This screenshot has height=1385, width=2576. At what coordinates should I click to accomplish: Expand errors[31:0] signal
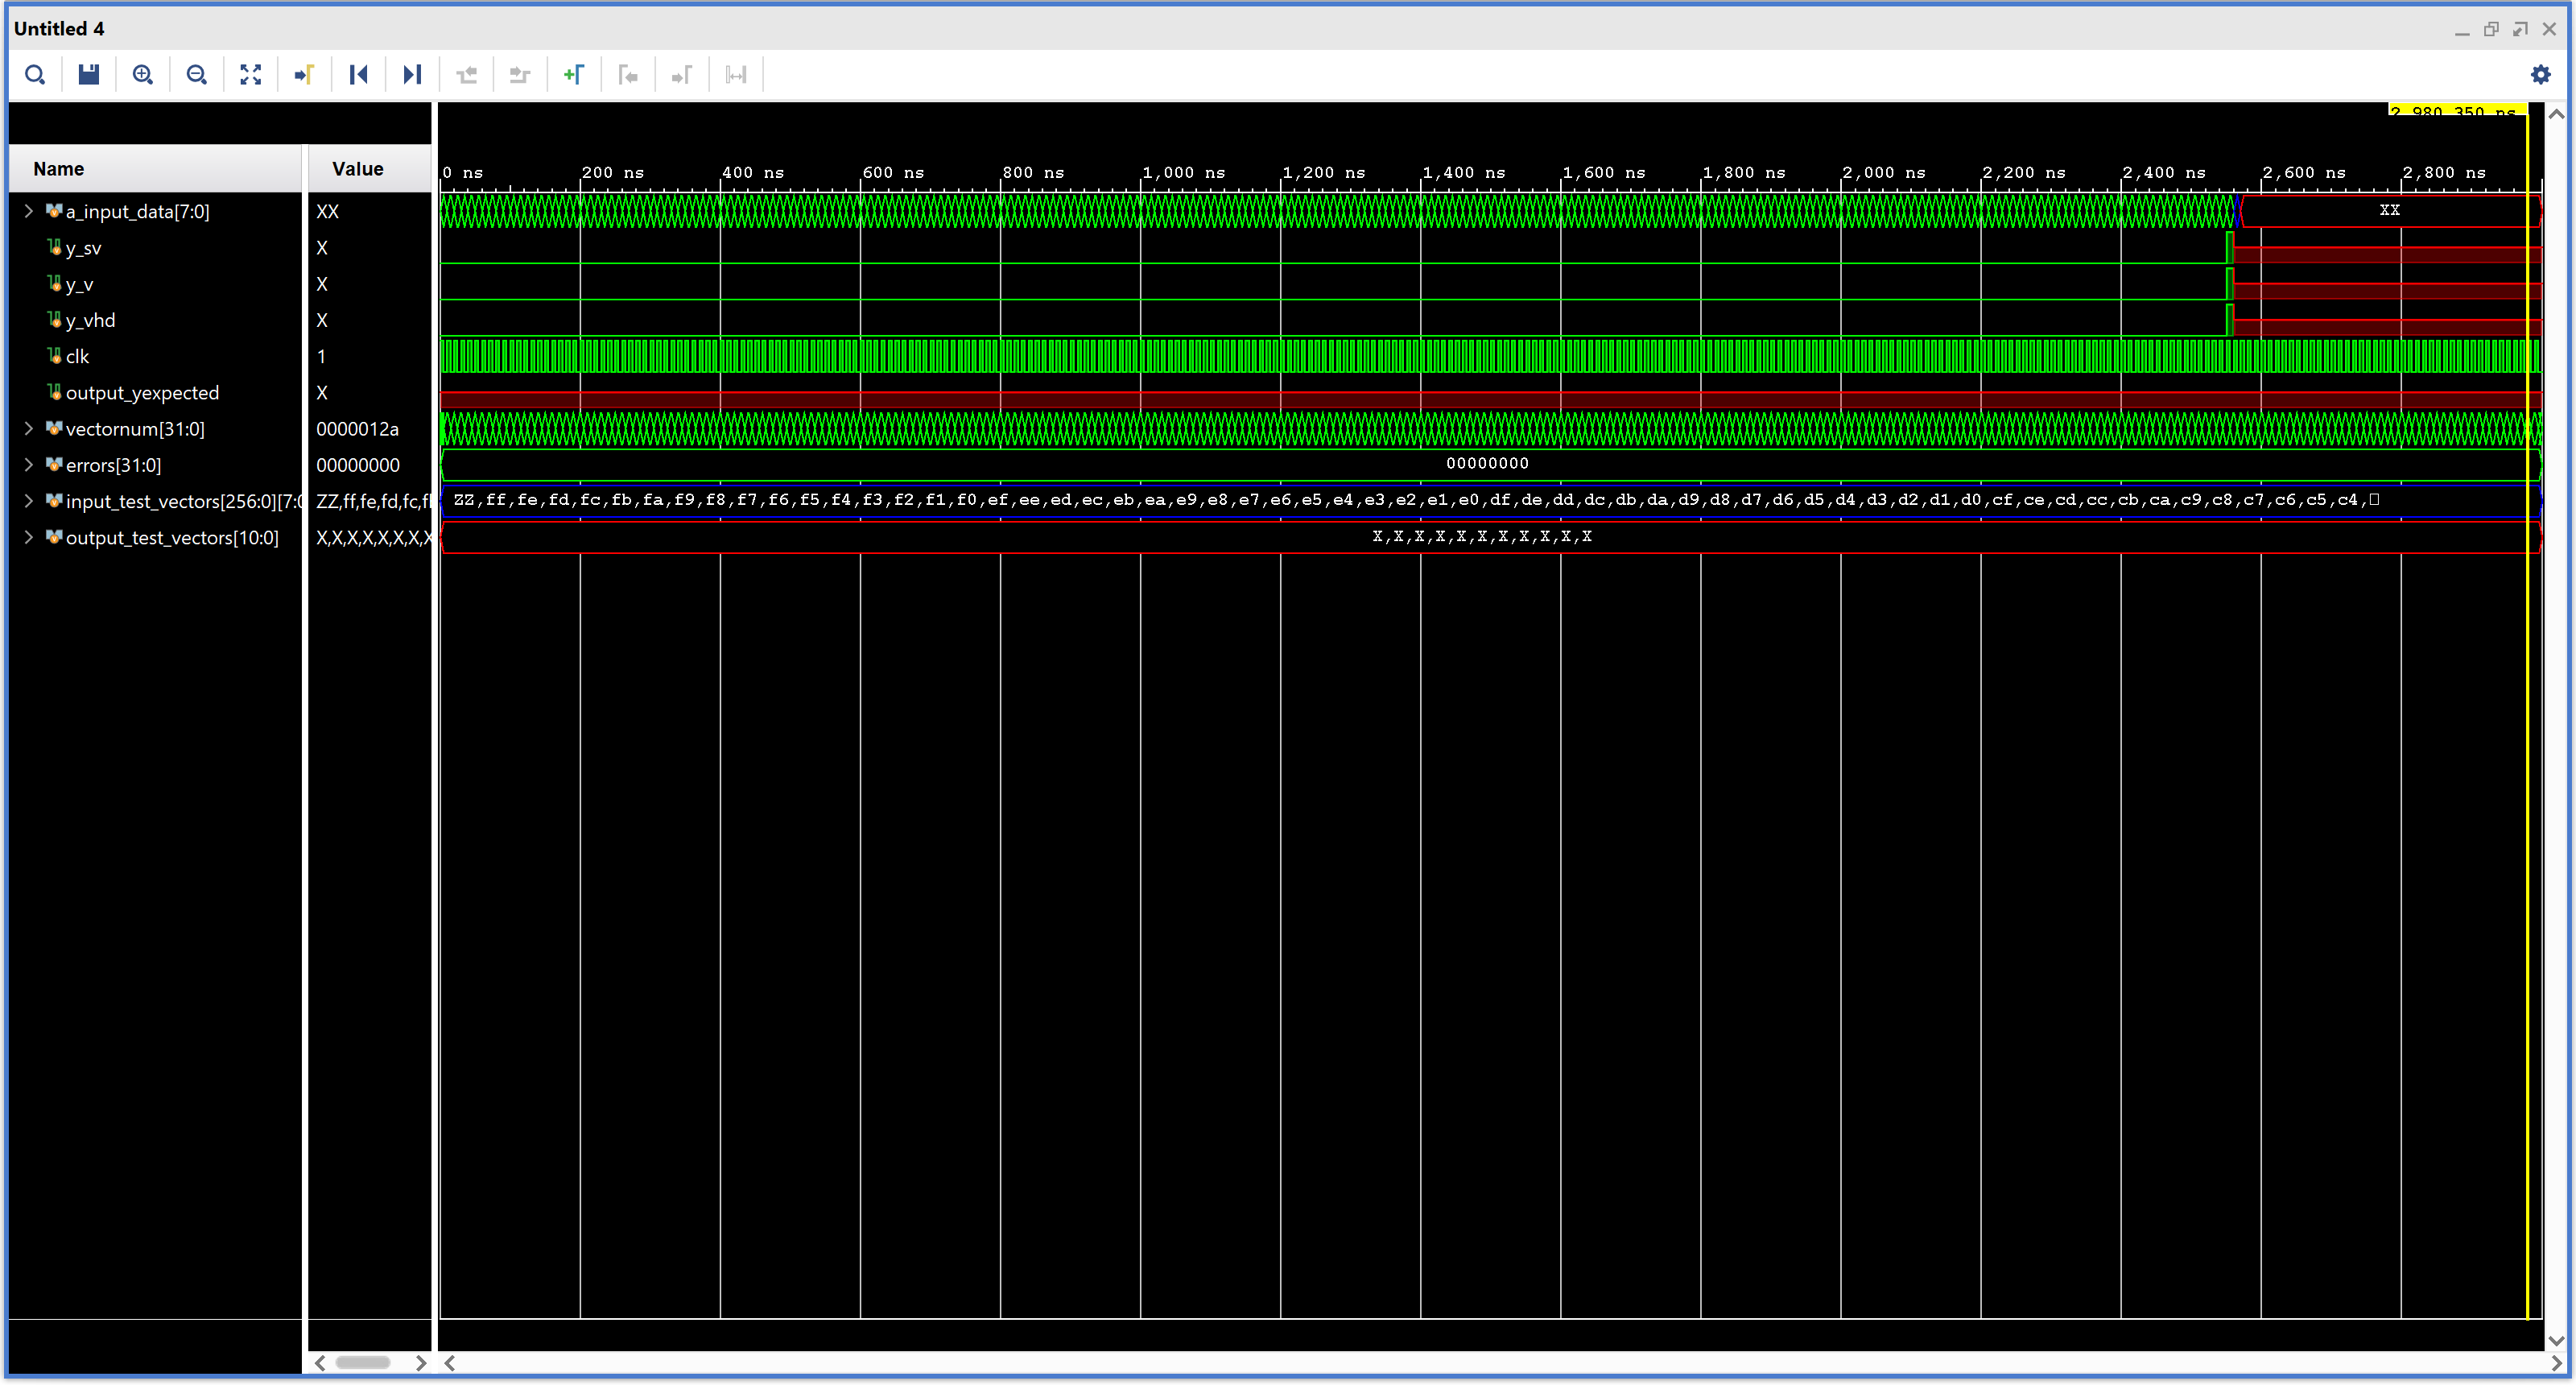click(x=29, y=465)
